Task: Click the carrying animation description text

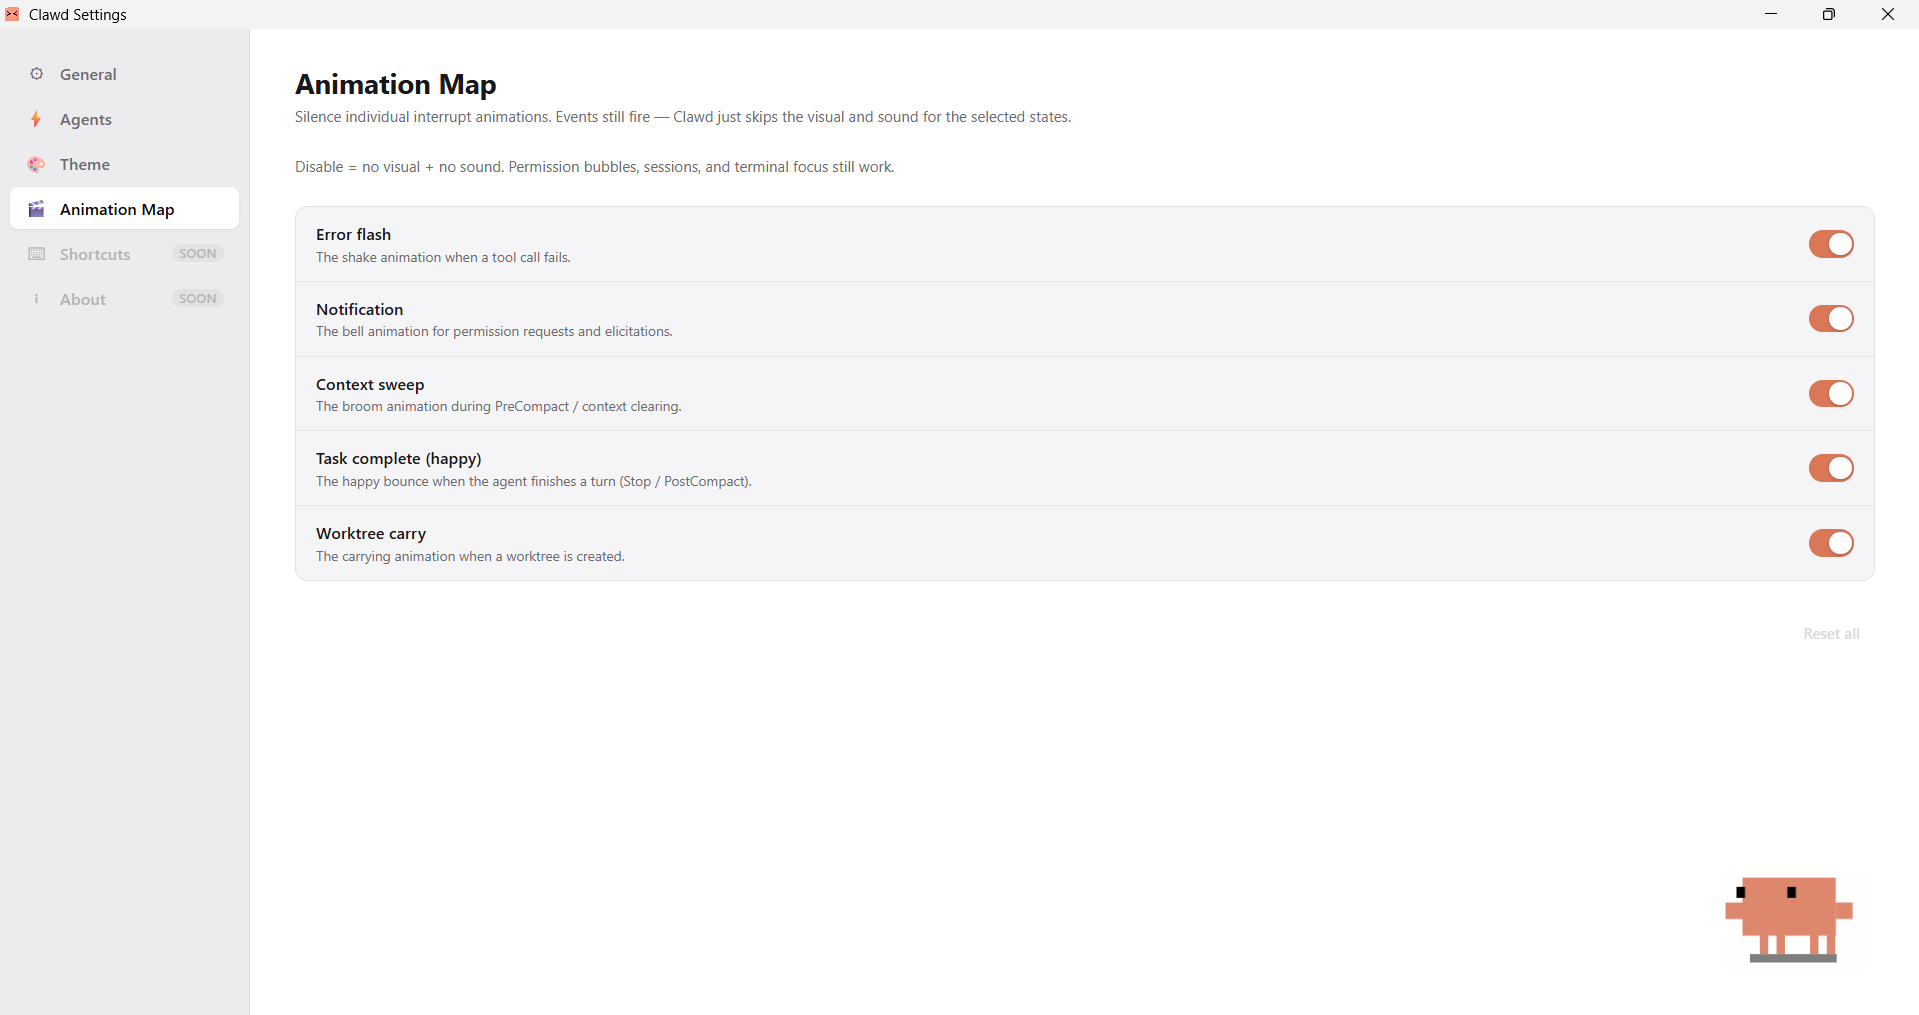Action: pyautogui.click(x=470, y=557)
